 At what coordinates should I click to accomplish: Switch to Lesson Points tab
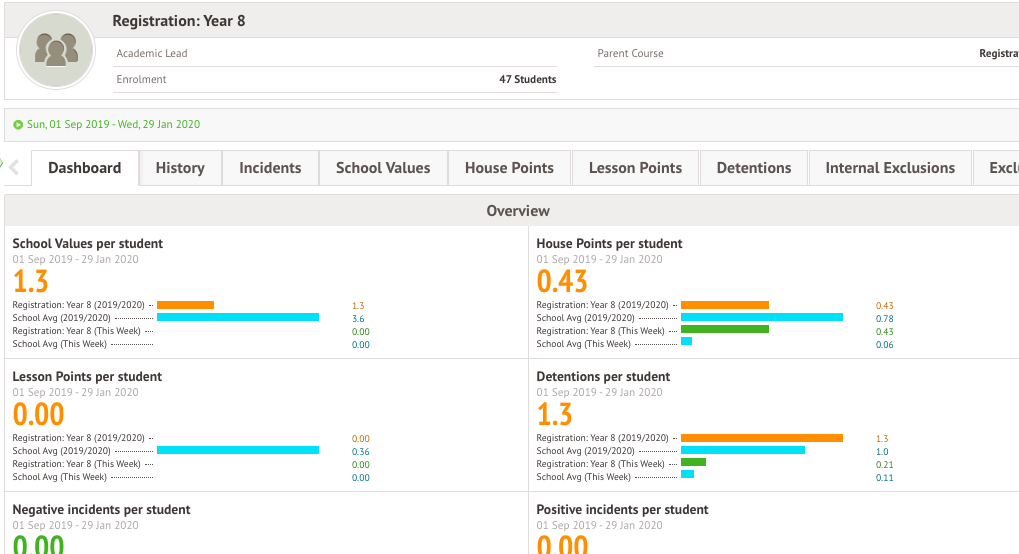pos(635,168)
